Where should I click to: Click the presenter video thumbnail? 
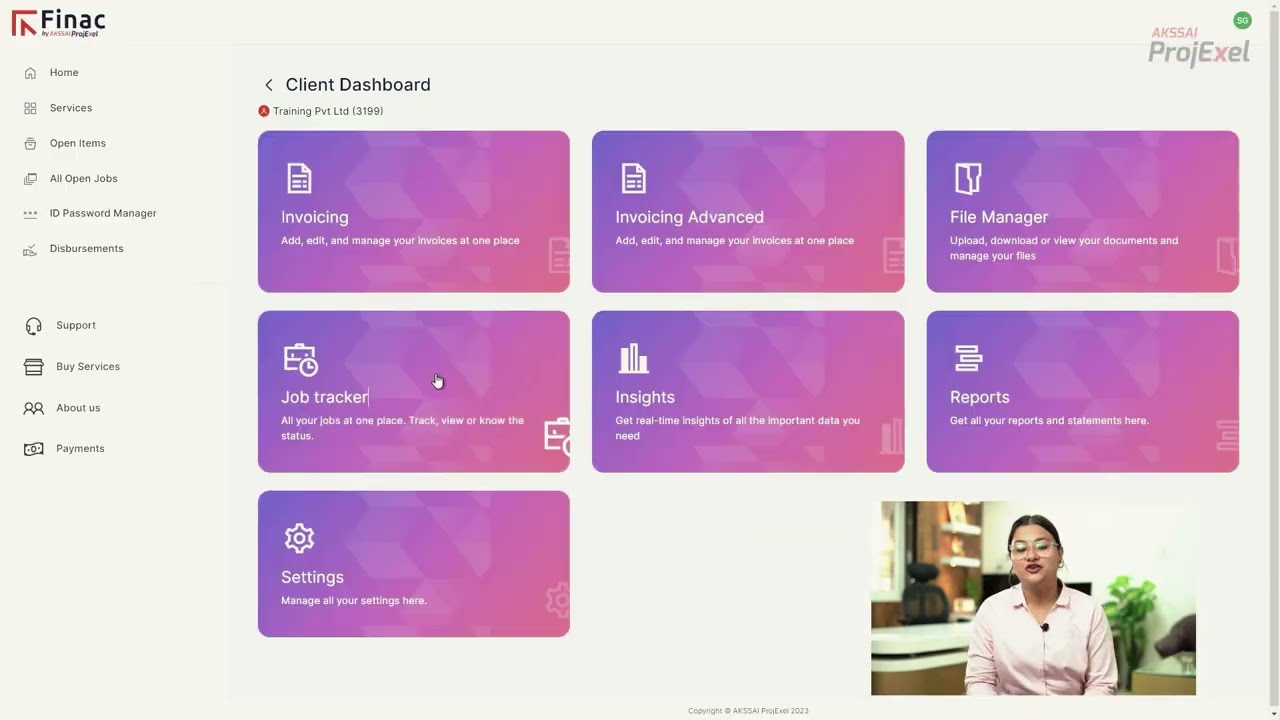point(1033,598)
